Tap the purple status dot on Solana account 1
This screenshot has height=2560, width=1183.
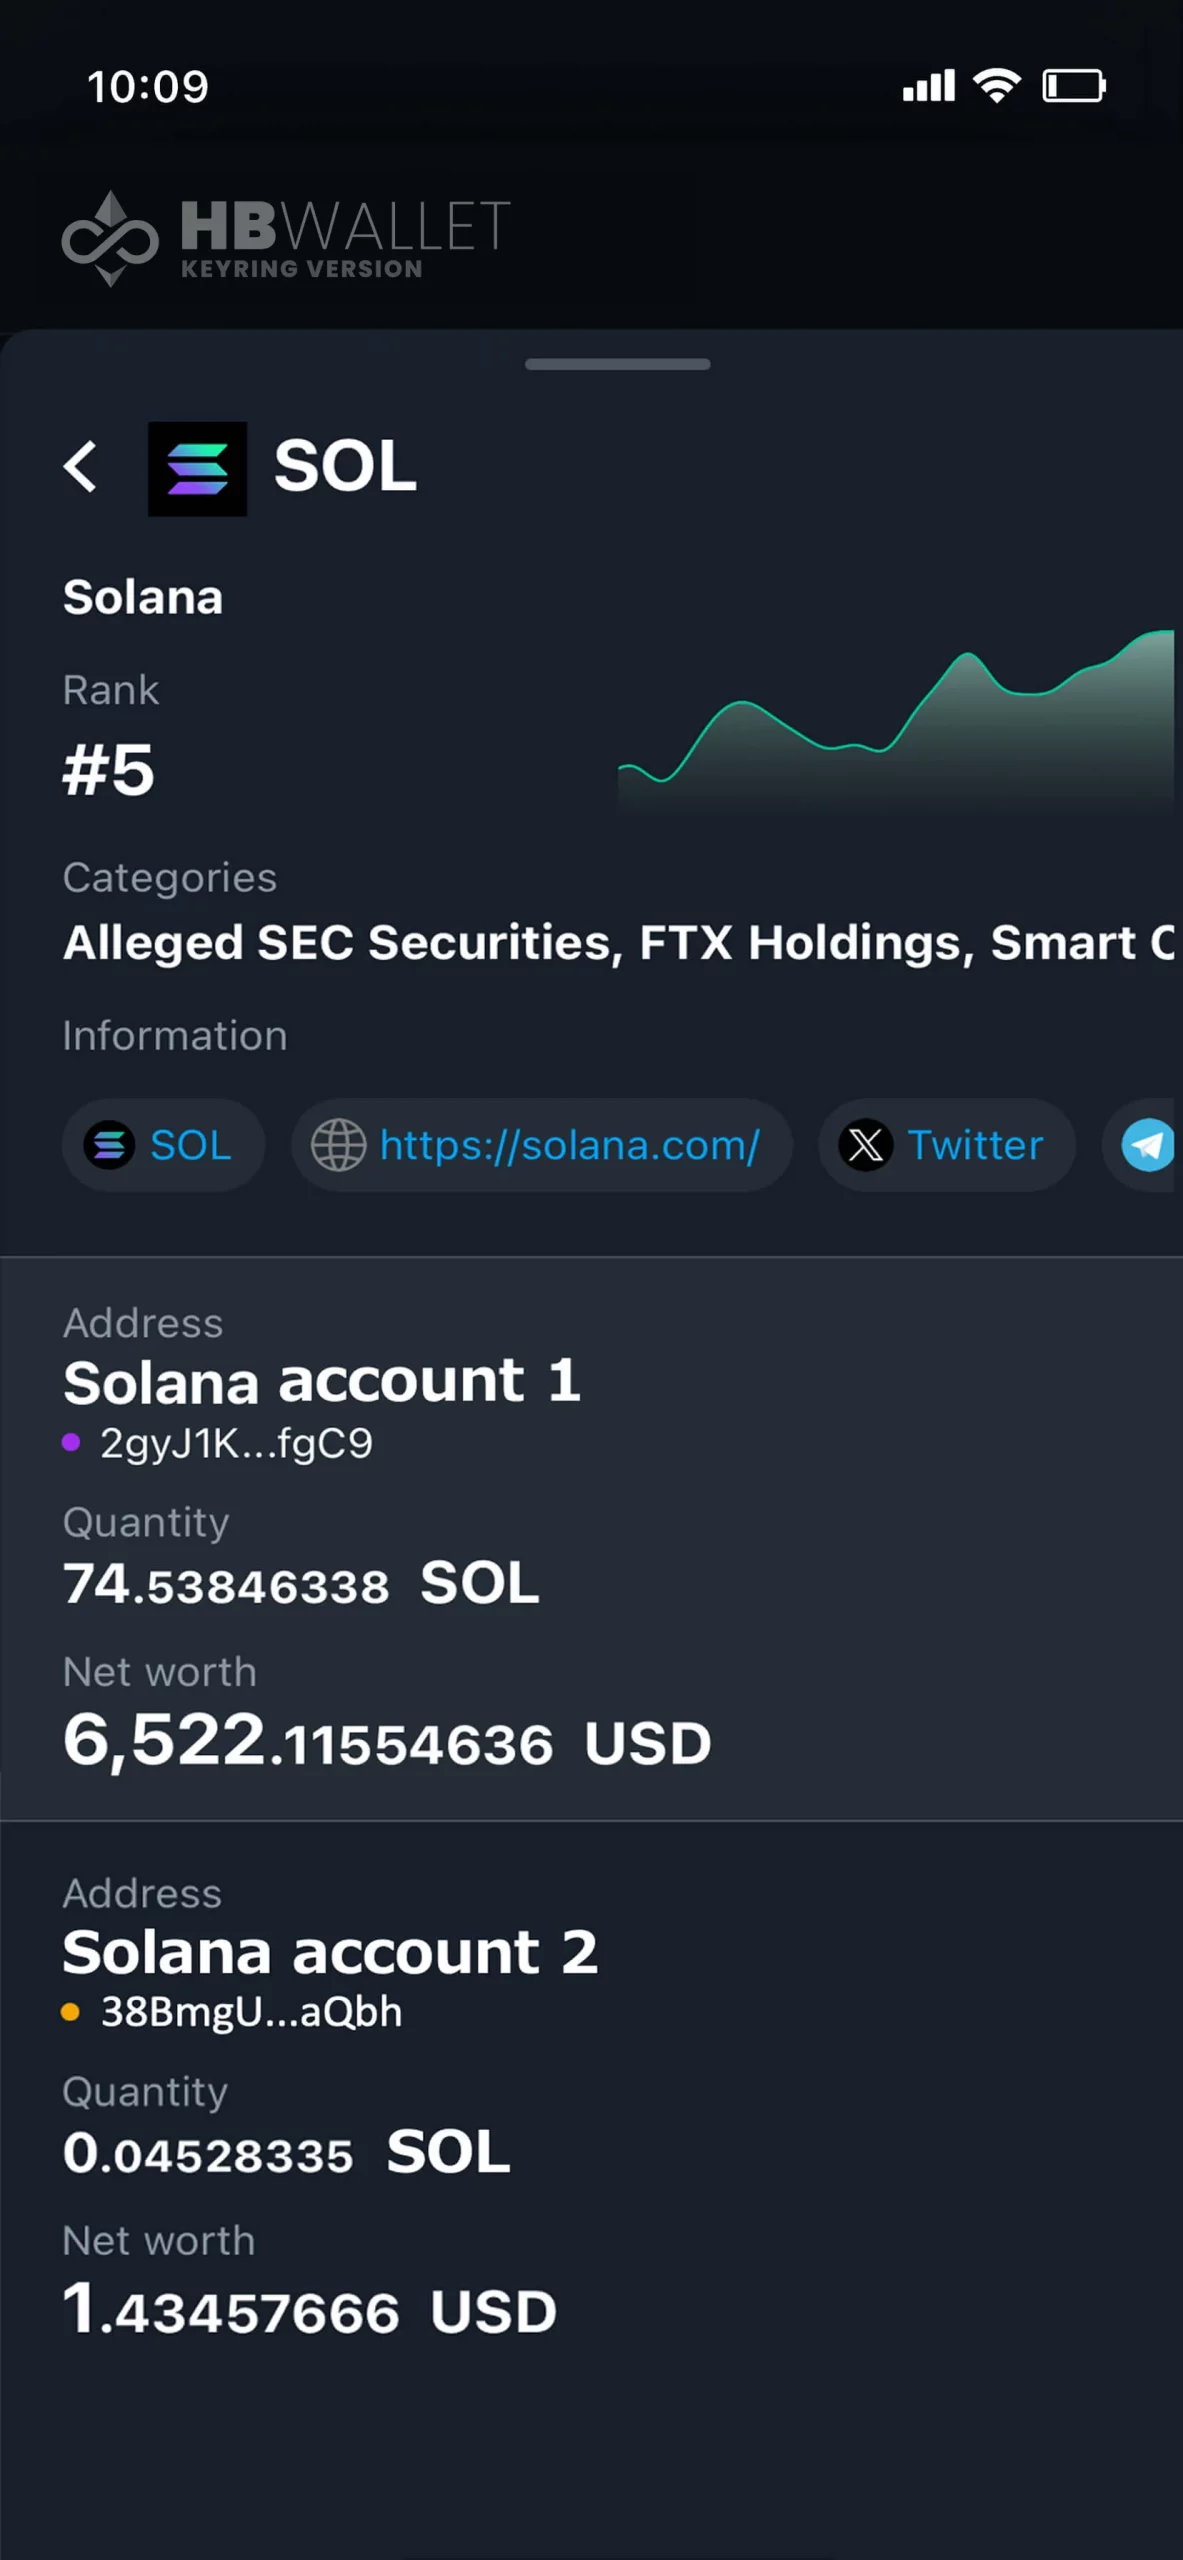(x=74, y=1443)
